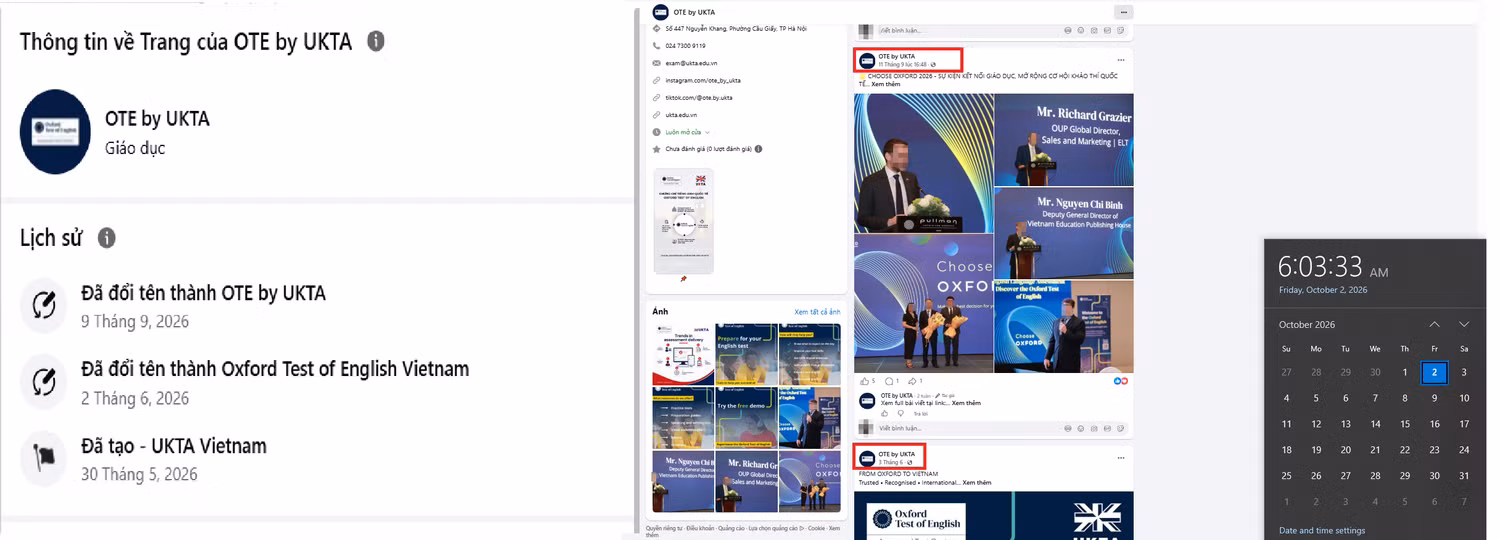The width and height of the screenshot is (1500, 540).
Task: Click the email icon beside exam@ukta.edu.vn
Action: 656,63
